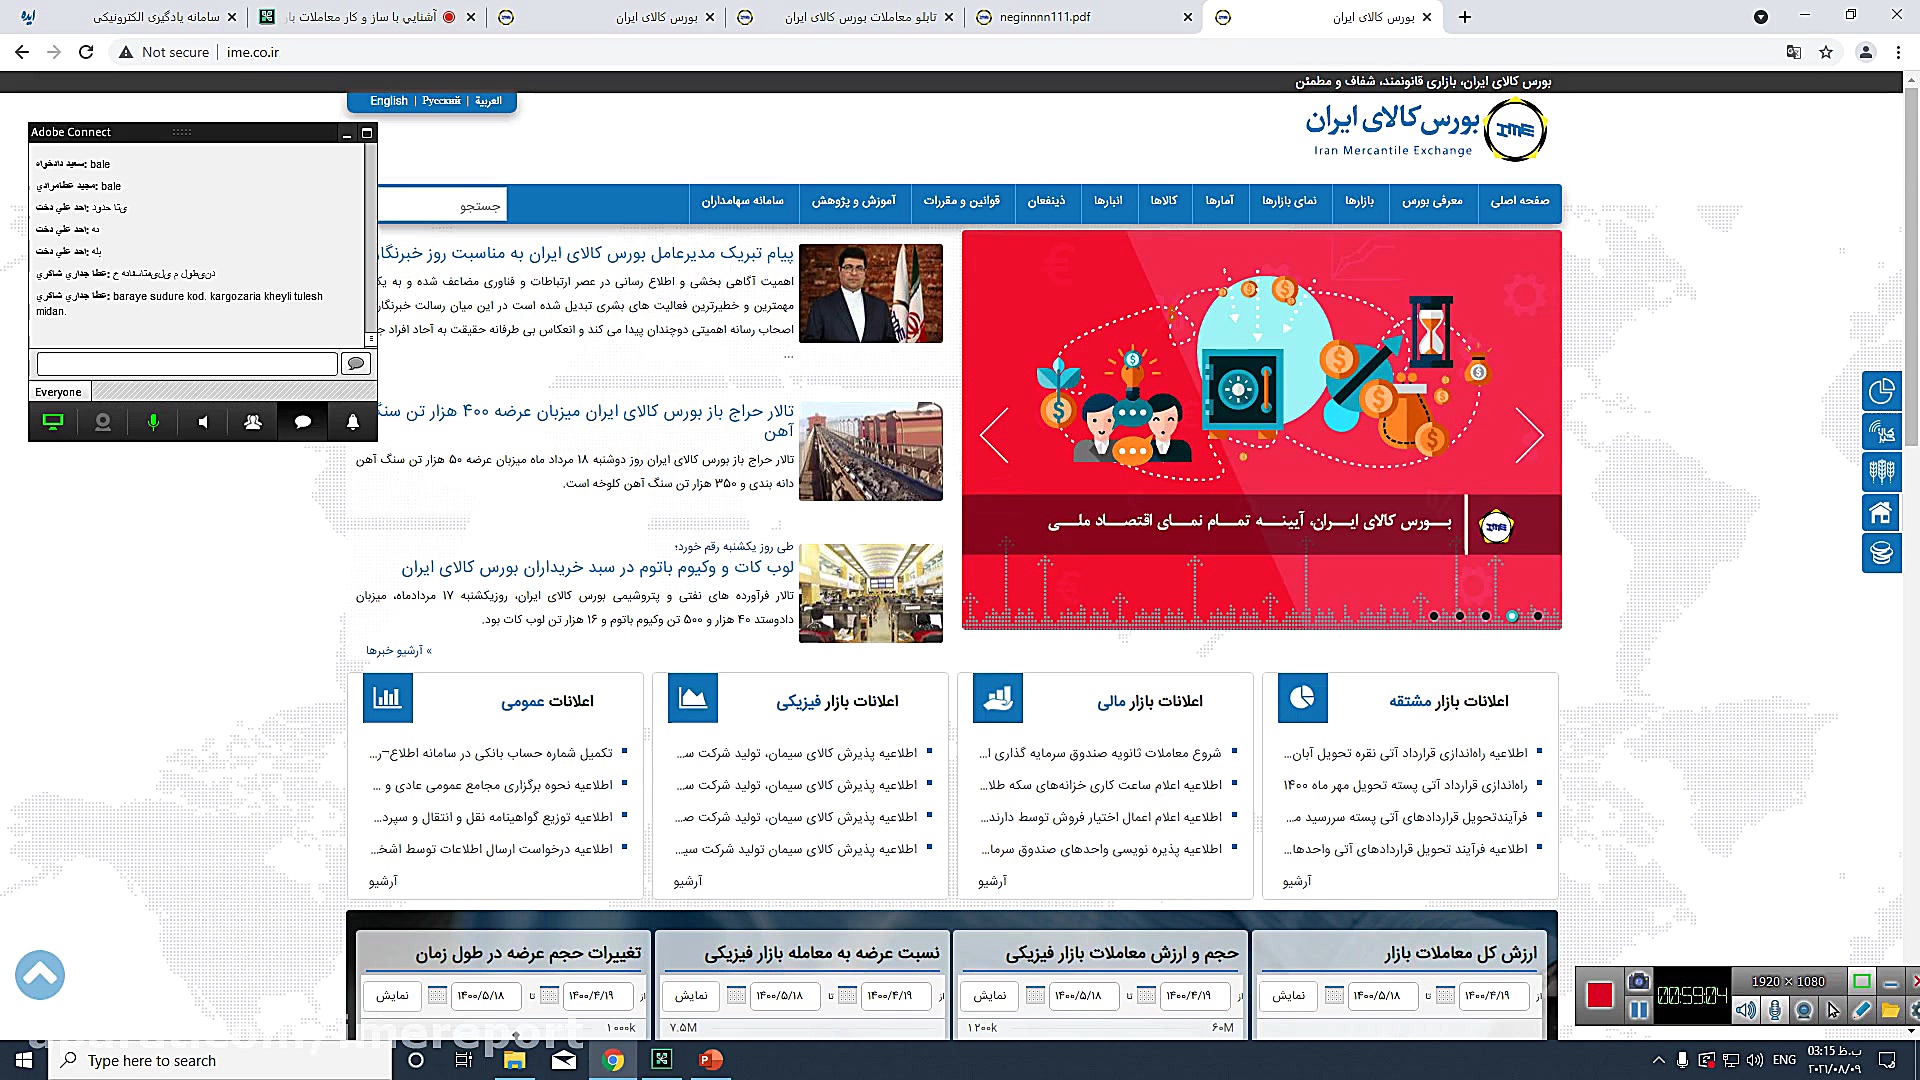1920x1080 pixels.
Task: Click the general announcements bar chart icon
Action: (388, 698)
